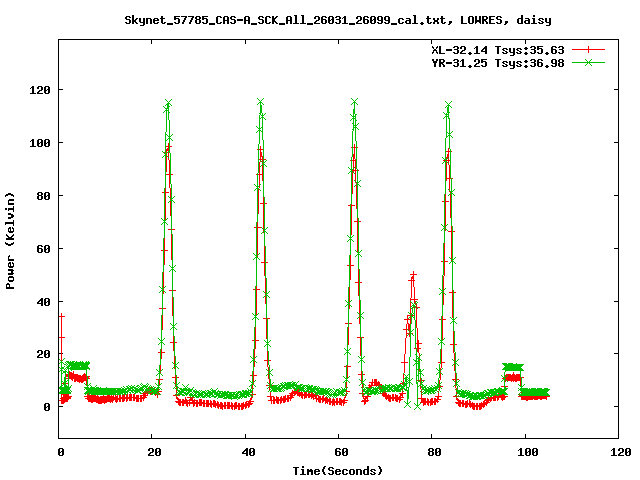Select the YR-31.25 Tsys:36.98 legend label

[498, 63]
